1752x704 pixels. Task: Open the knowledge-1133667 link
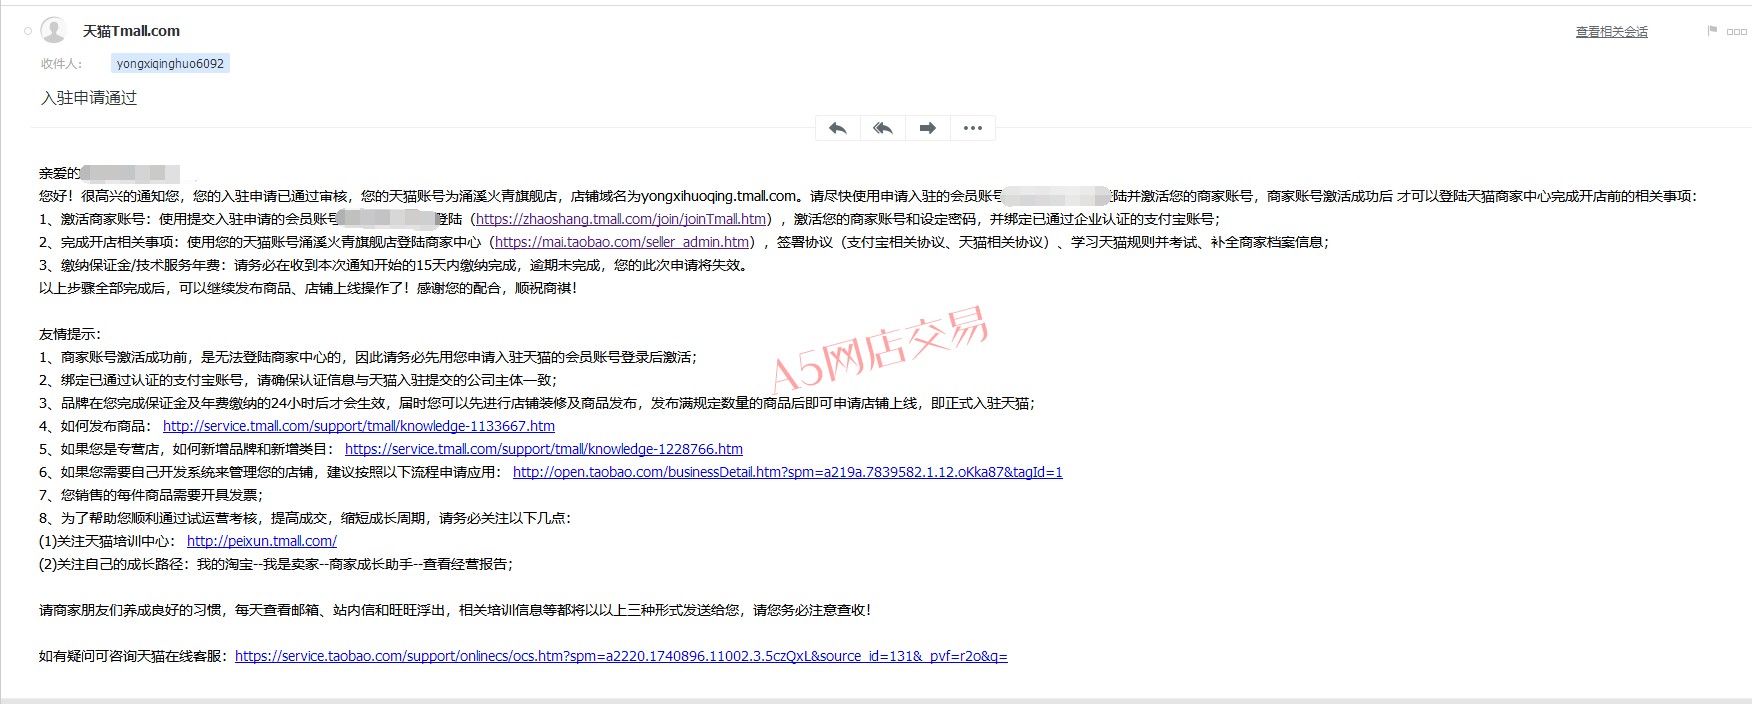[x=359, y=426]
